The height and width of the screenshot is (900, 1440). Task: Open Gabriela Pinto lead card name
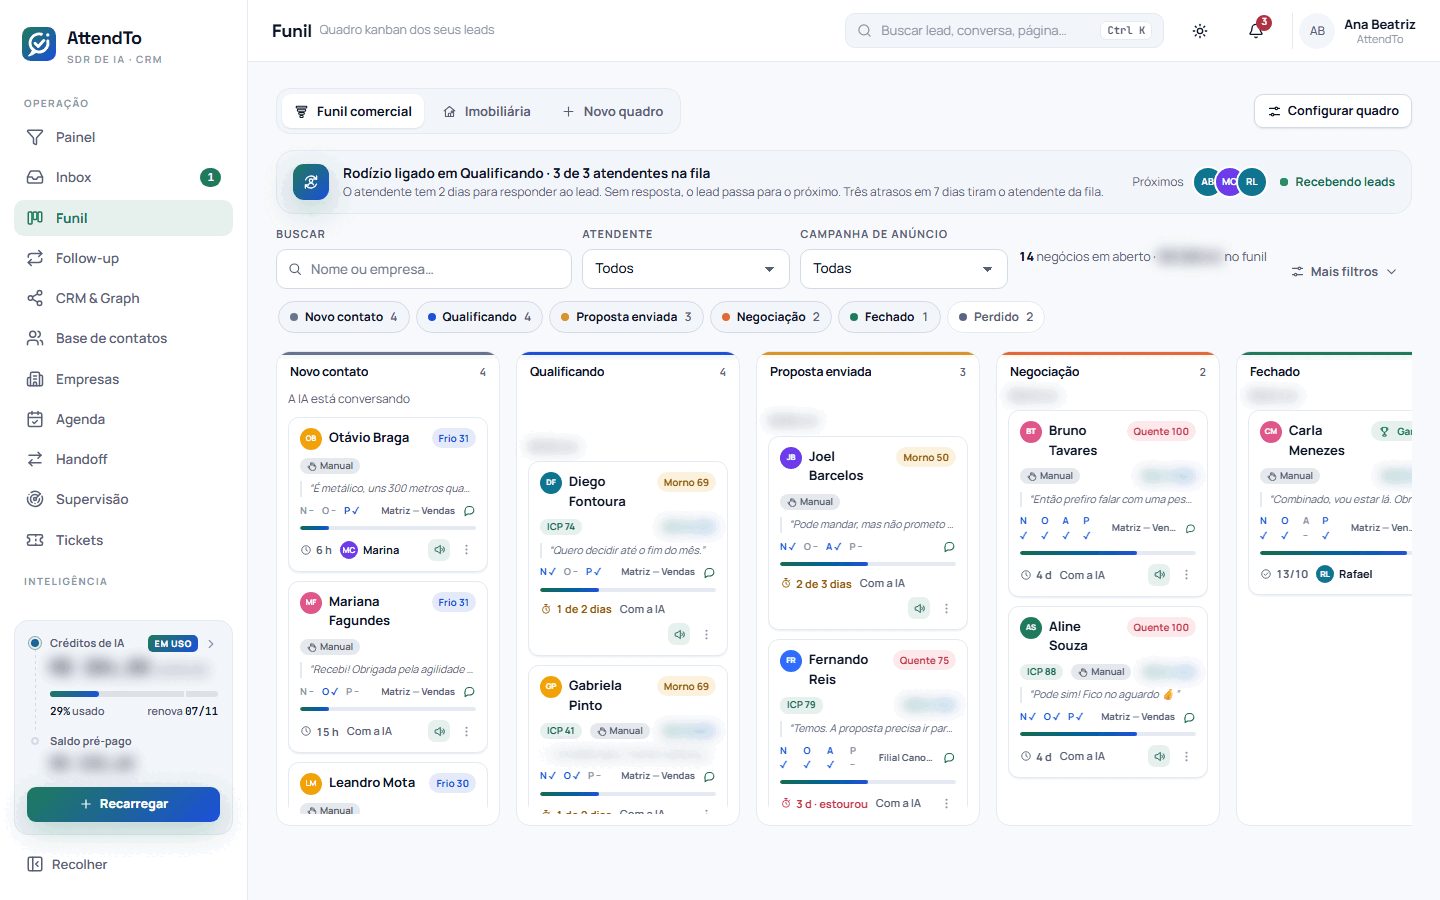(x=595, y=695)
